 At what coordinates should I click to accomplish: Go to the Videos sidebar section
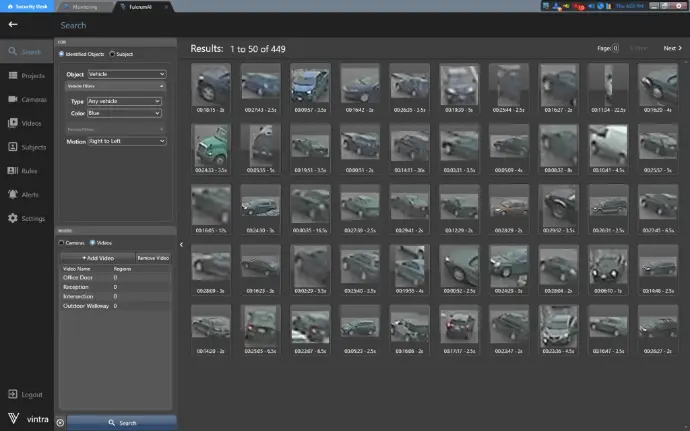[x=25, y=123]
